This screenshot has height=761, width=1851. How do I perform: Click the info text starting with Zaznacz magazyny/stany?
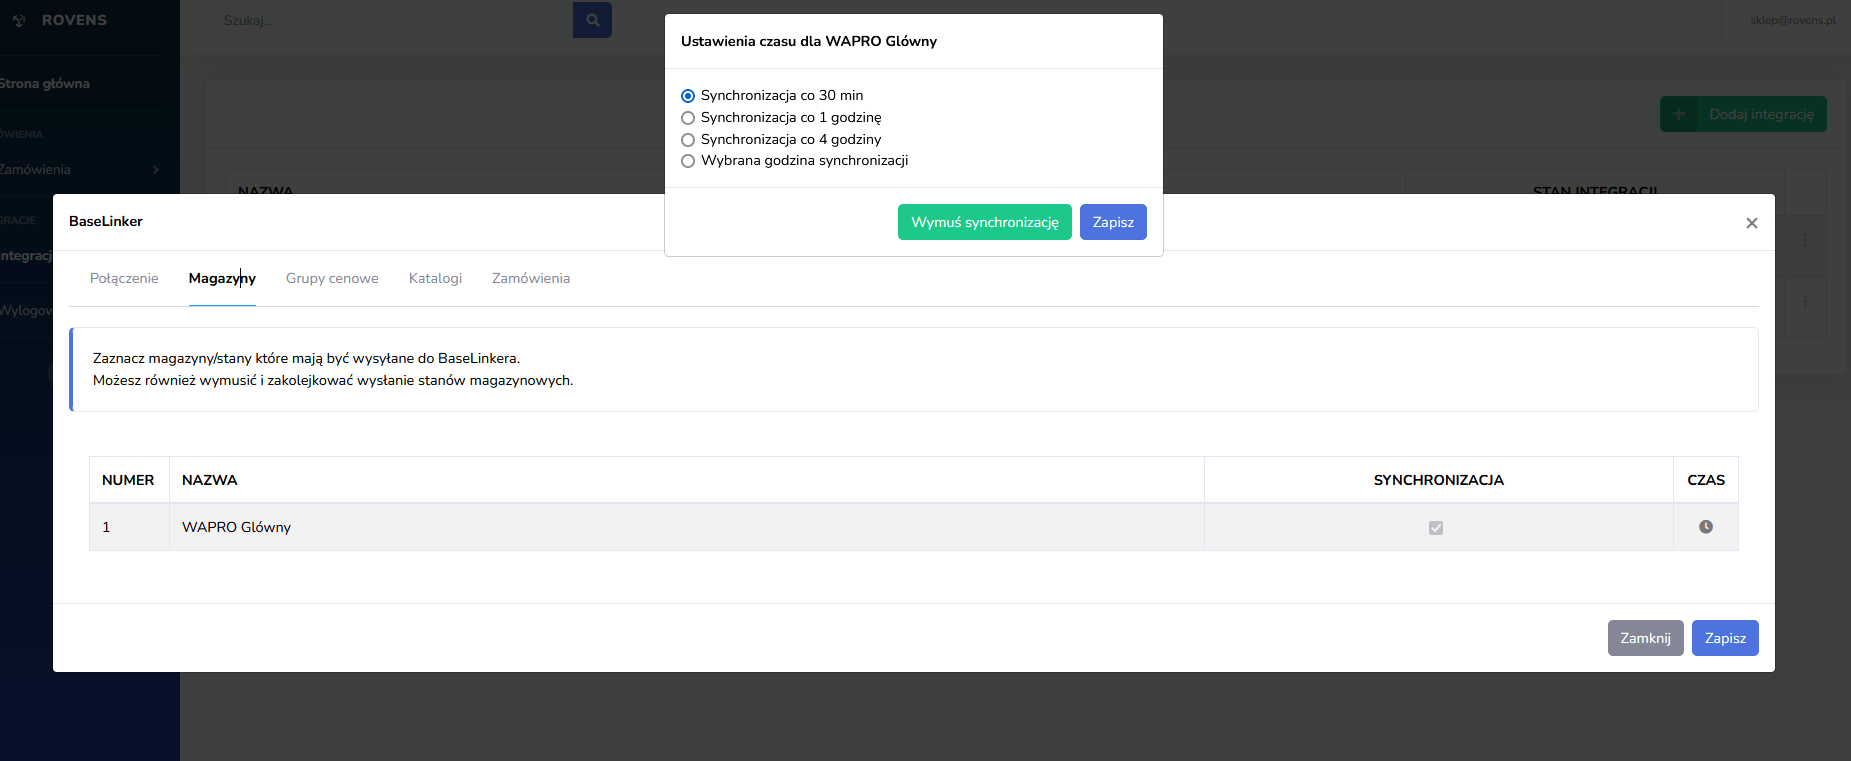(306, 358)
